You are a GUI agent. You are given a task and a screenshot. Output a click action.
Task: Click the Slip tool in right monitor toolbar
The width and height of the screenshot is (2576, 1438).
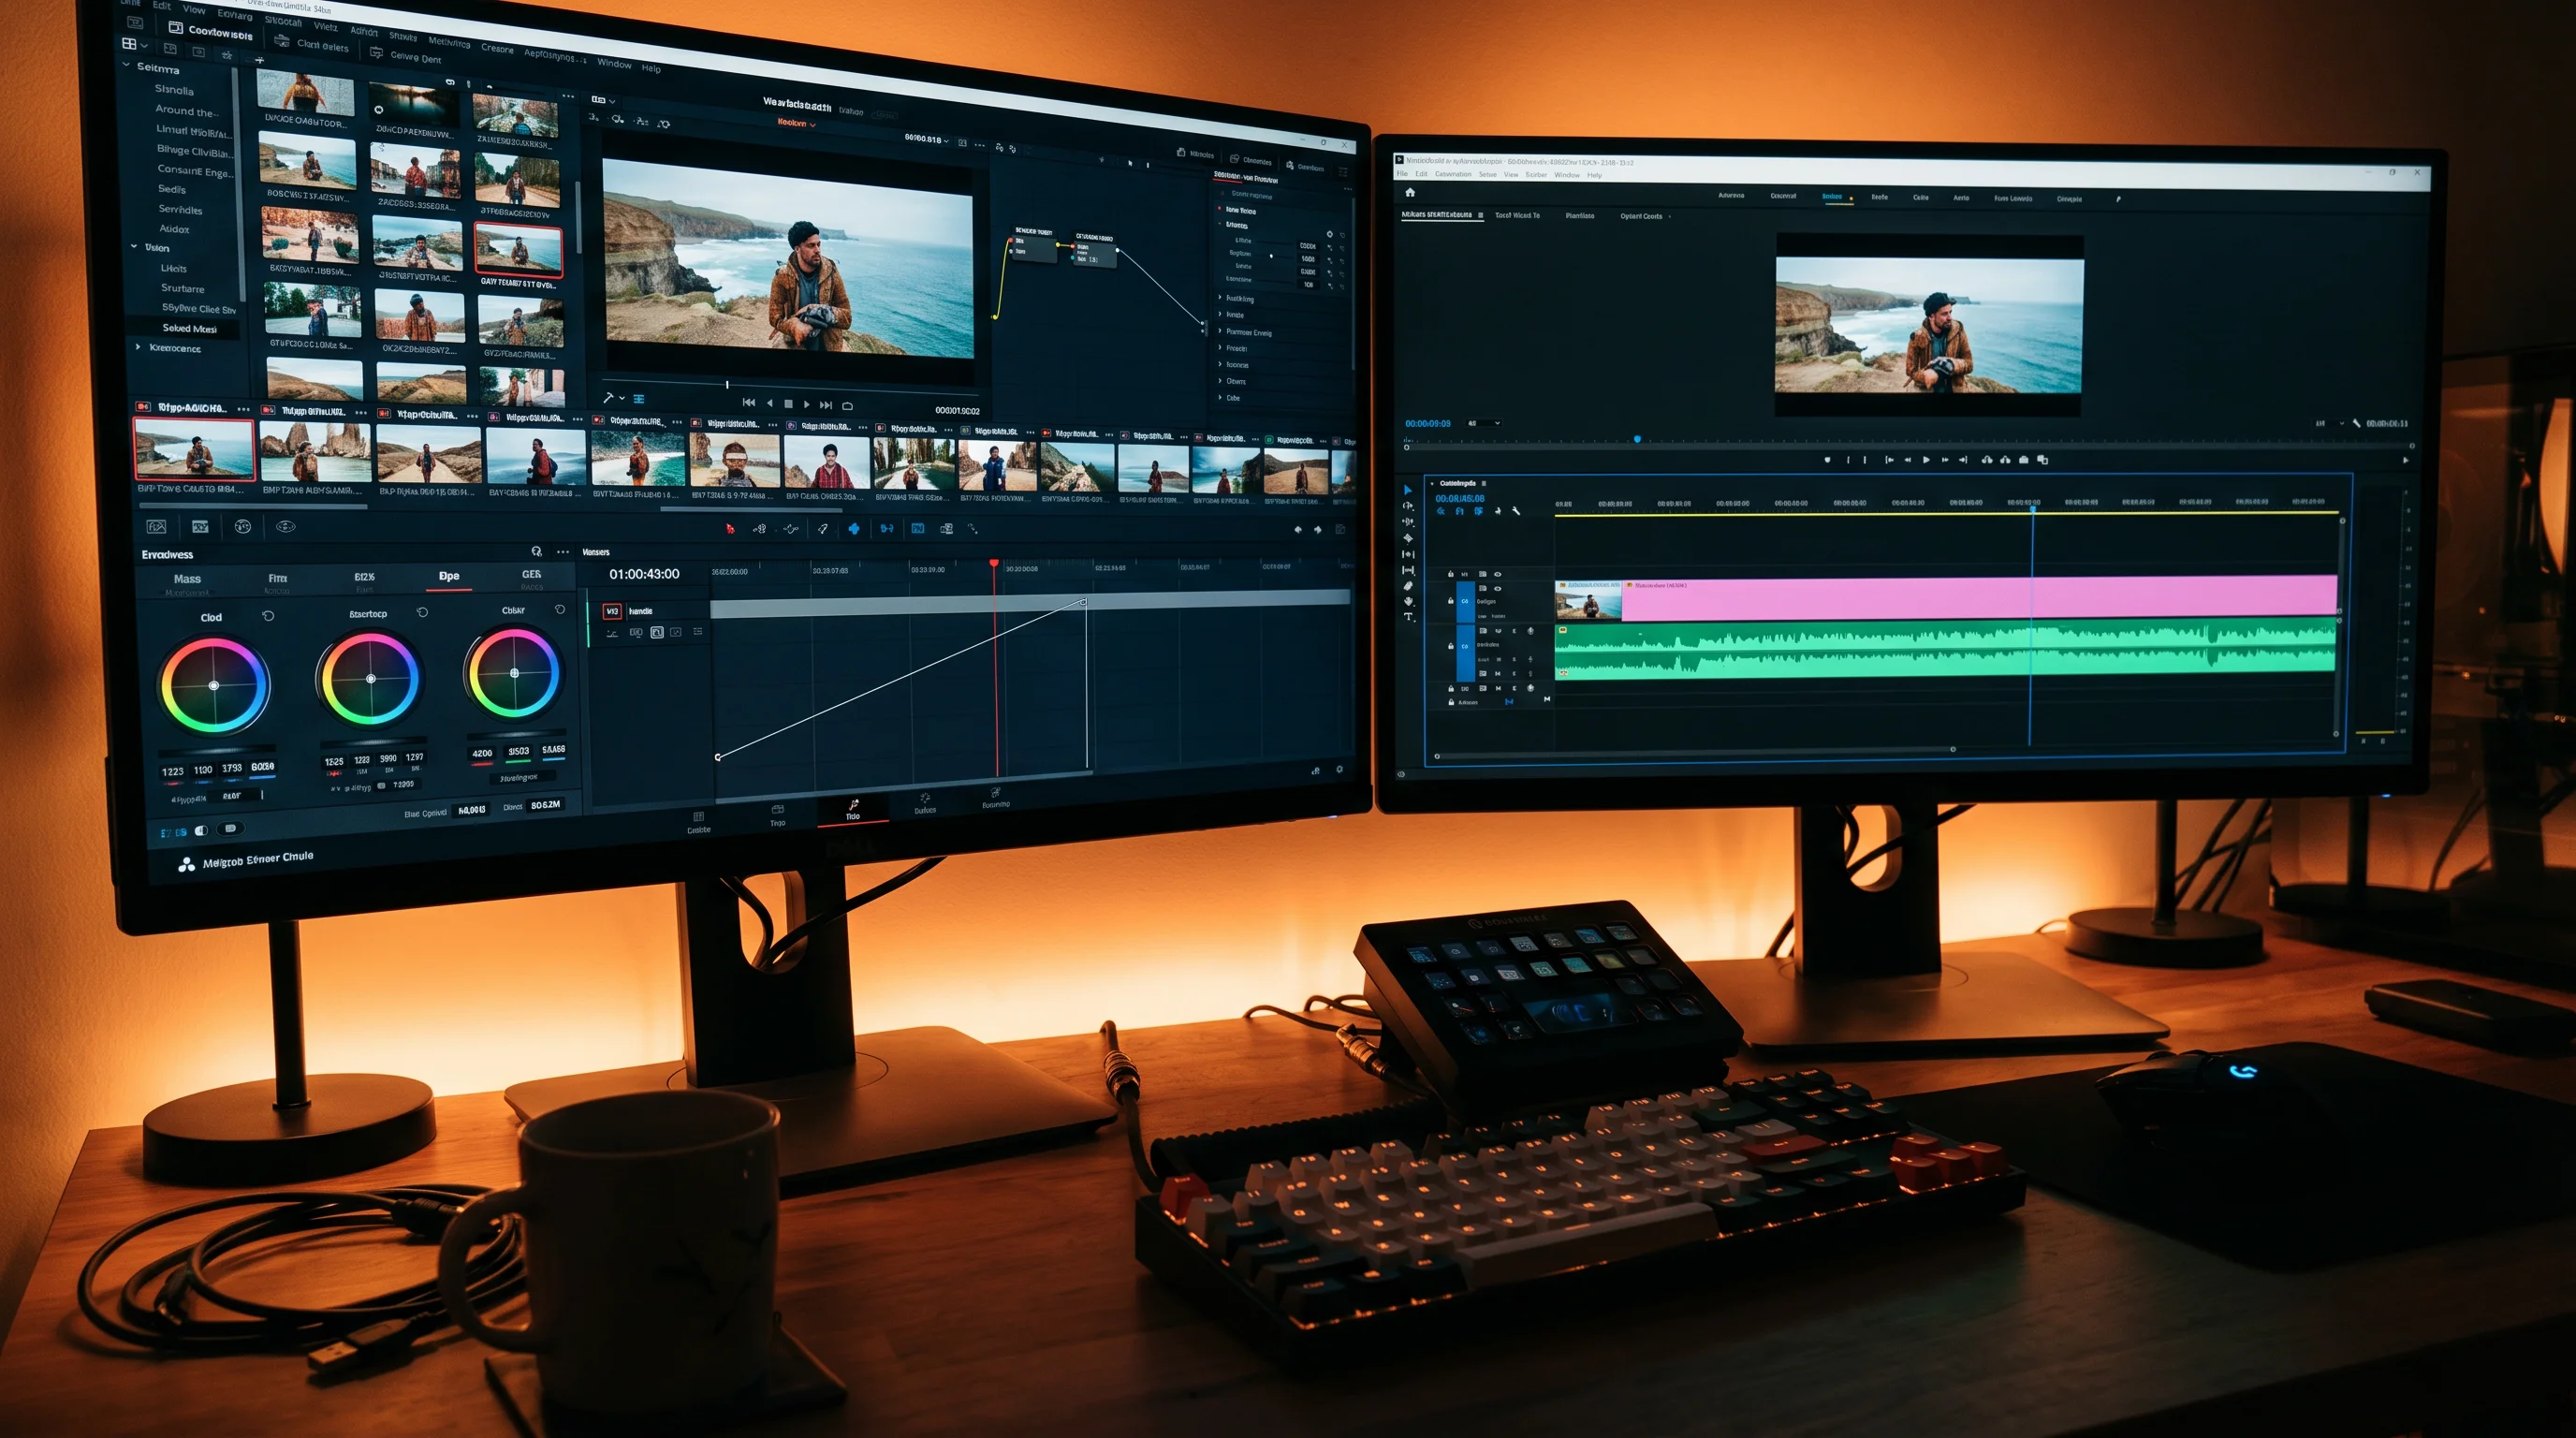point(1408,554)
